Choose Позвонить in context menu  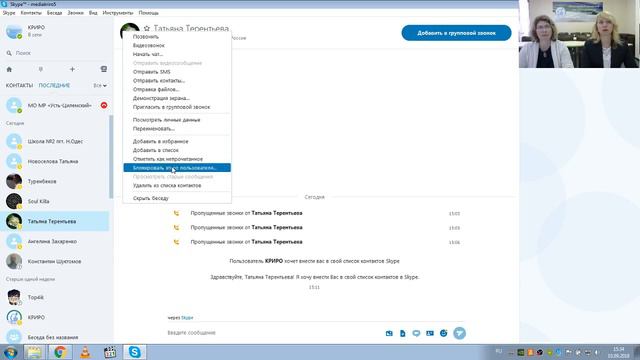(177, 37)
